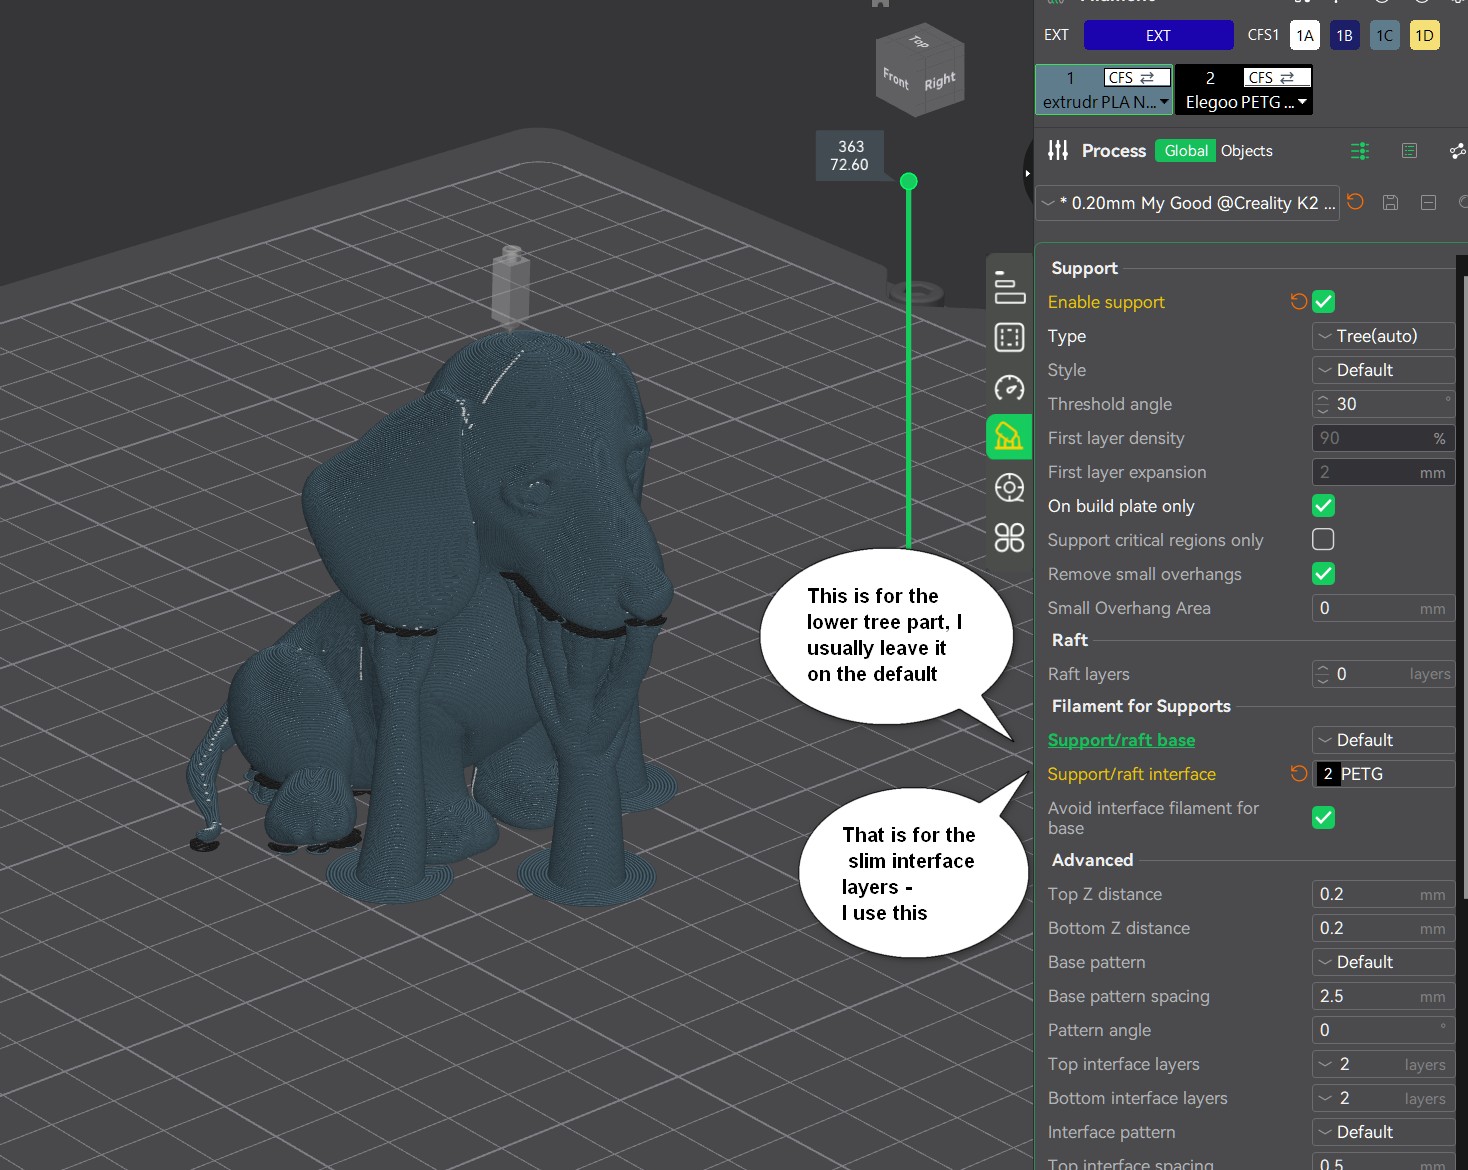This screenshot has width=1468, height=1170.
Task: Open the Support/raft base filament dropdown
Action: pos(1383,740)
